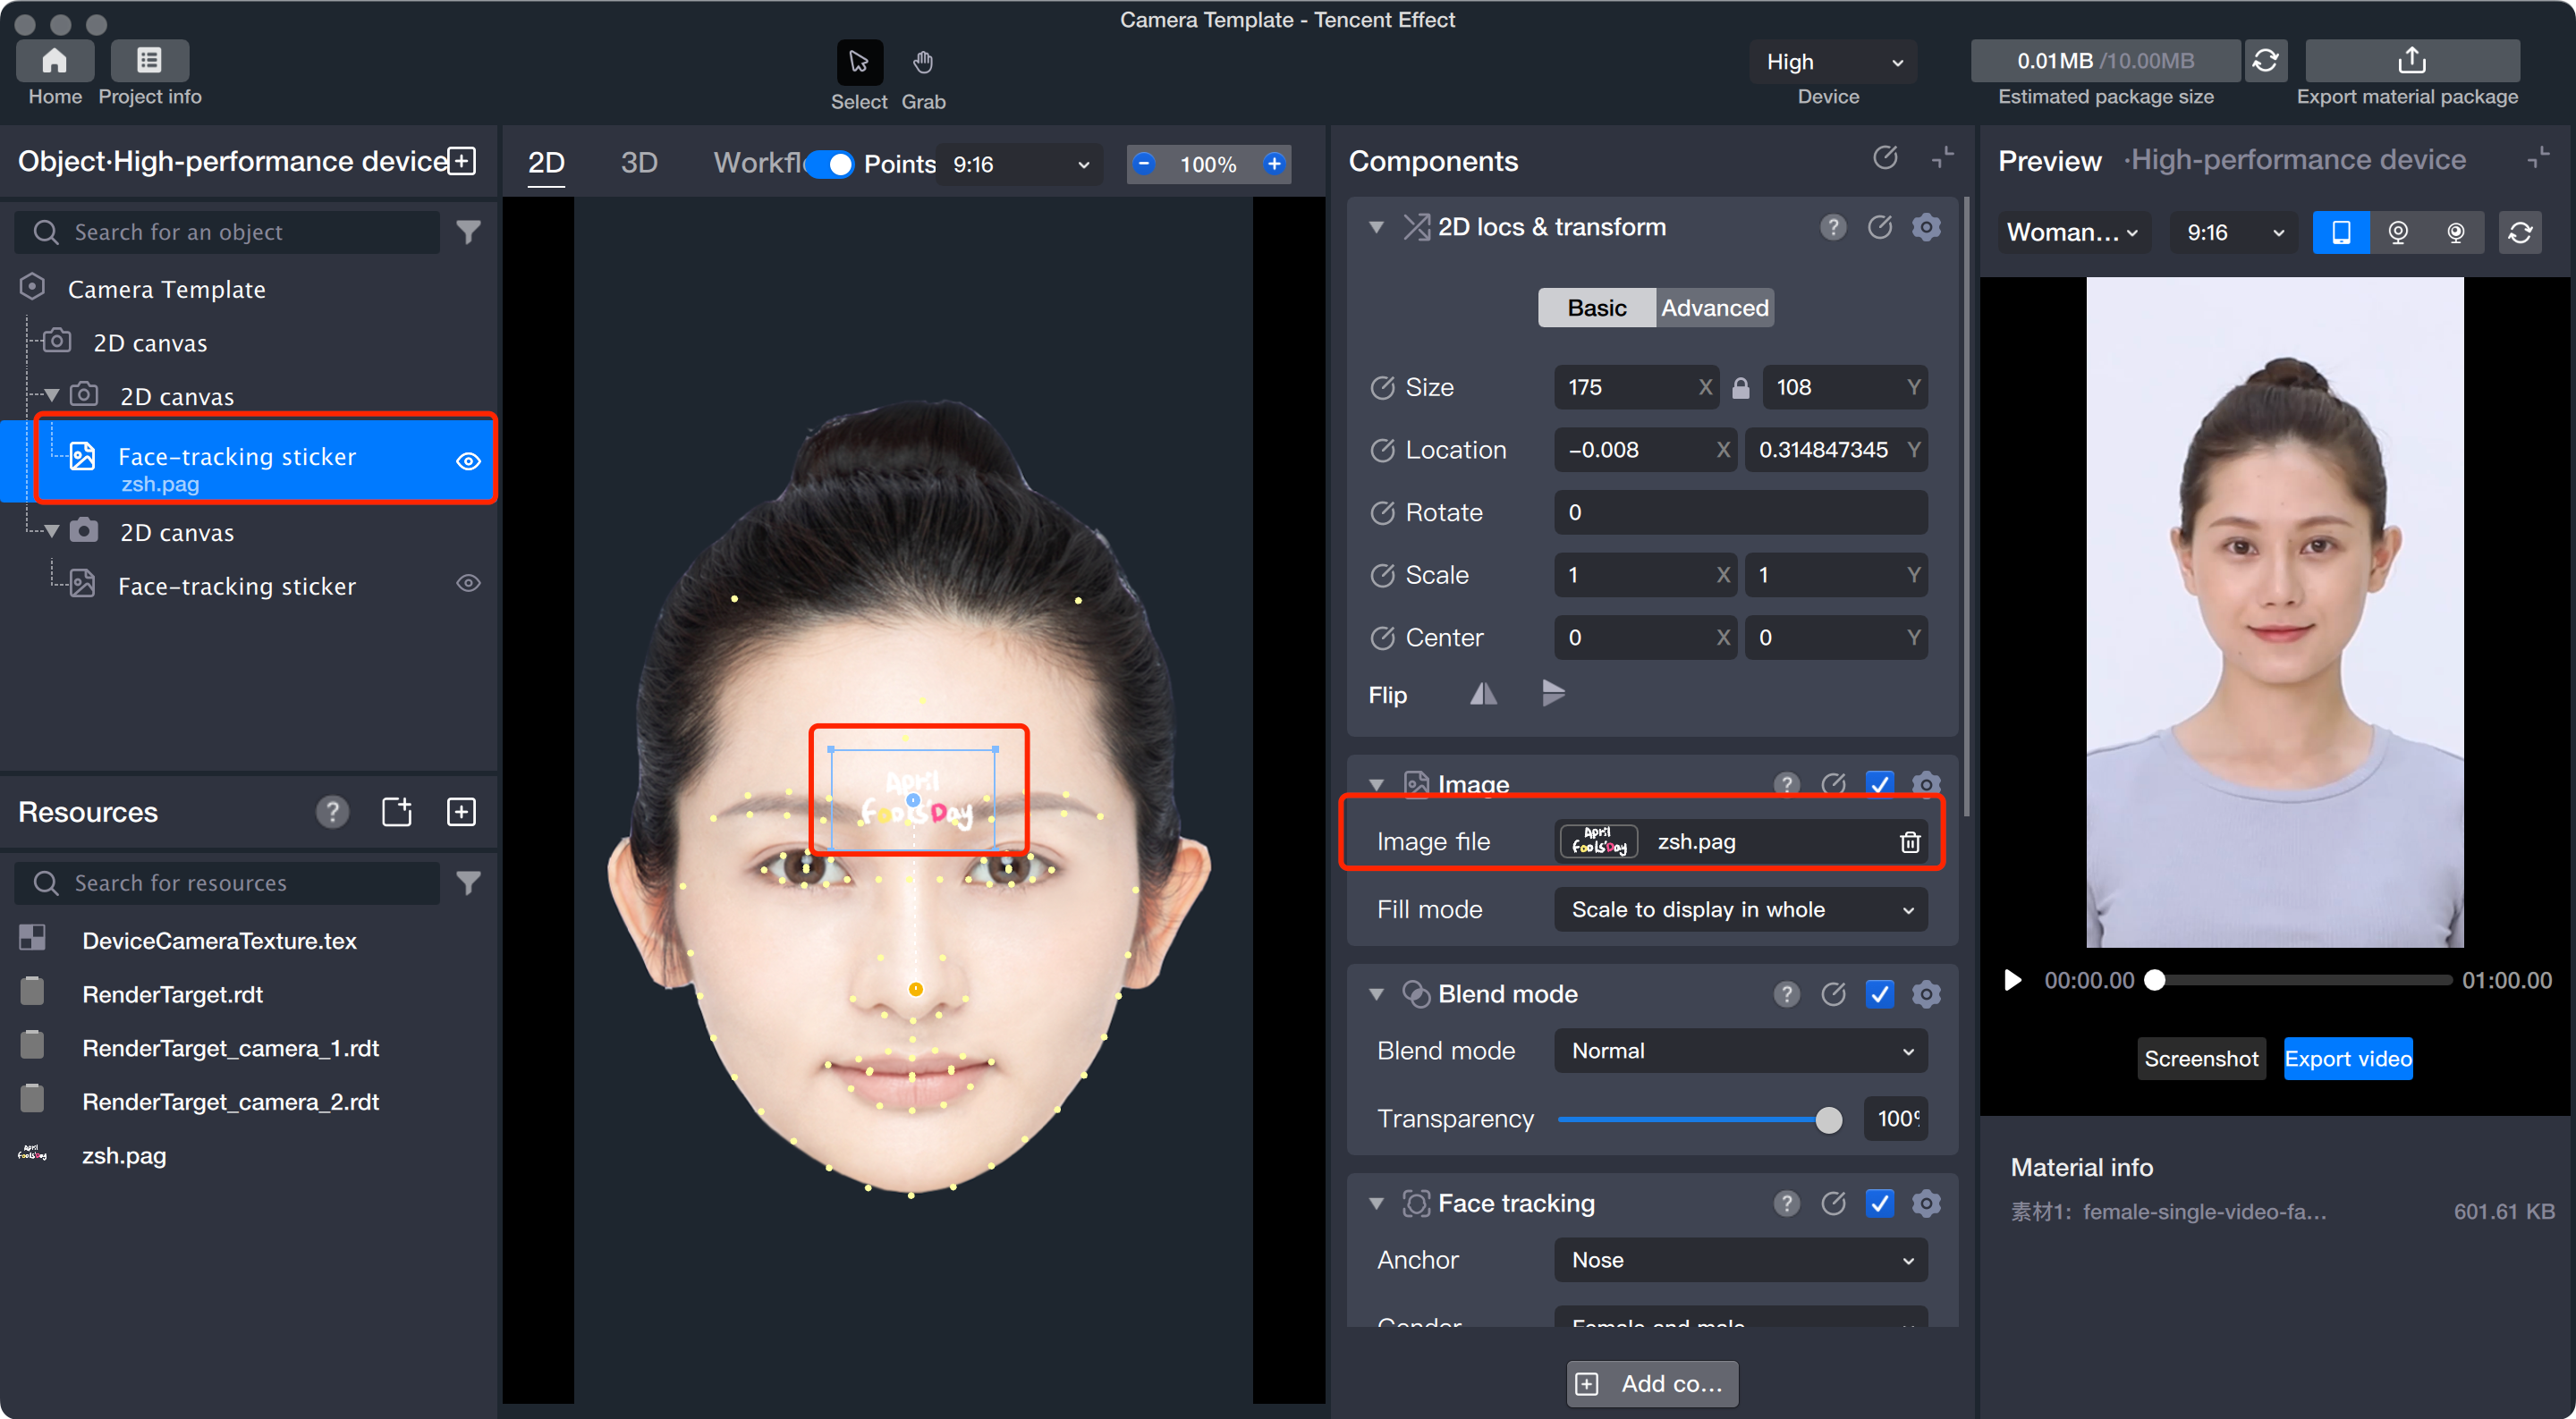Screen dimensions: 2576x1419
Task: Uncheck the Blend mode component checkbox
Action: 1880,994
